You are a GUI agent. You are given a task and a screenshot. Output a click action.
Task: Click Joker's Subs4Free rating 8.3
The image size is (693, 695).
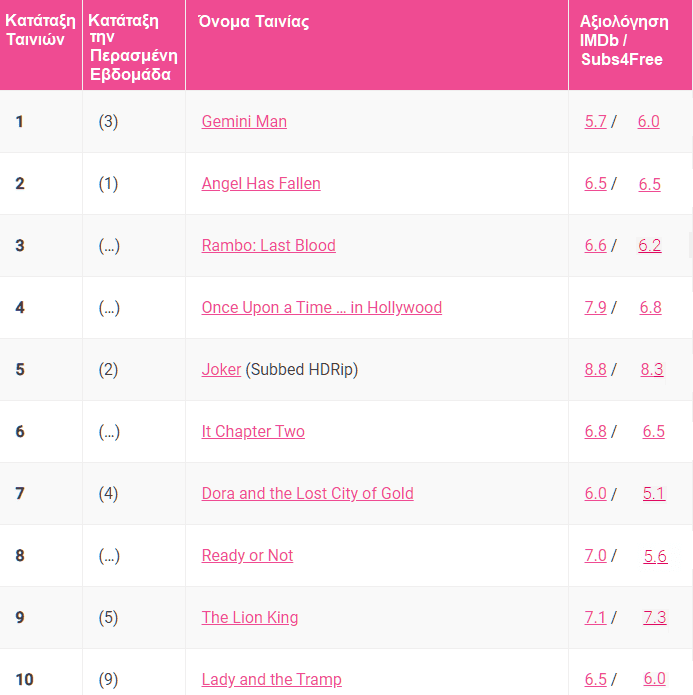coord(652,369)
